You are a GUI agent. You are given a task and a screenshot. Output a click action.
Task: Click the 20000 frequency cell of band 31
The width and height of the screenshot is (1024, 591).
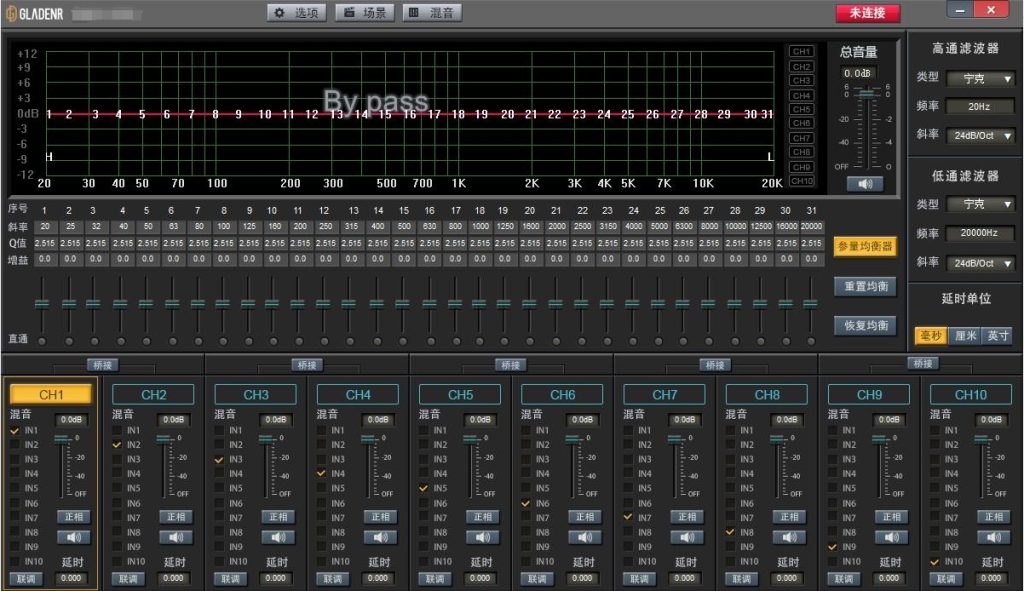click(811, 227)
